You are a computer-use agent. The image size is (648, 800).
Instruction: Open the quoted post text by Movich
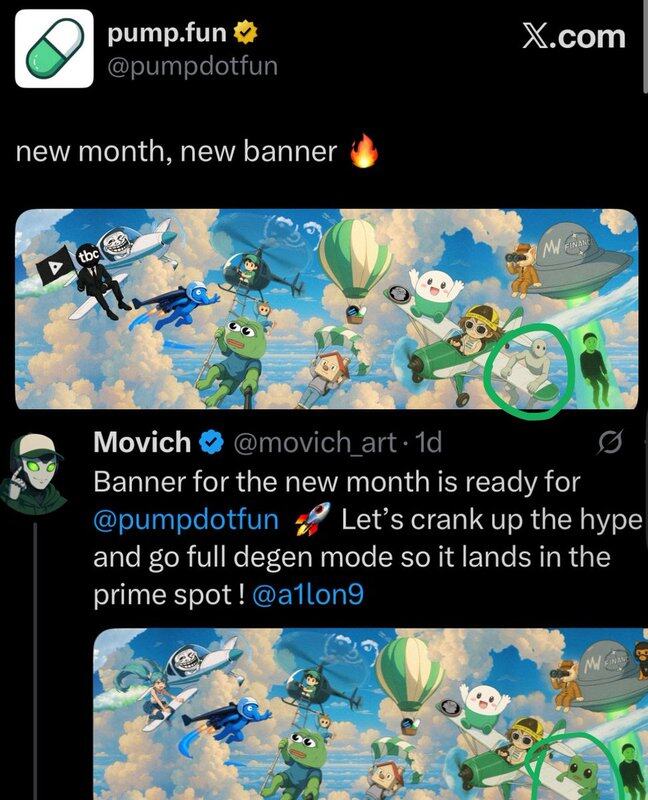tap(367, 538)
